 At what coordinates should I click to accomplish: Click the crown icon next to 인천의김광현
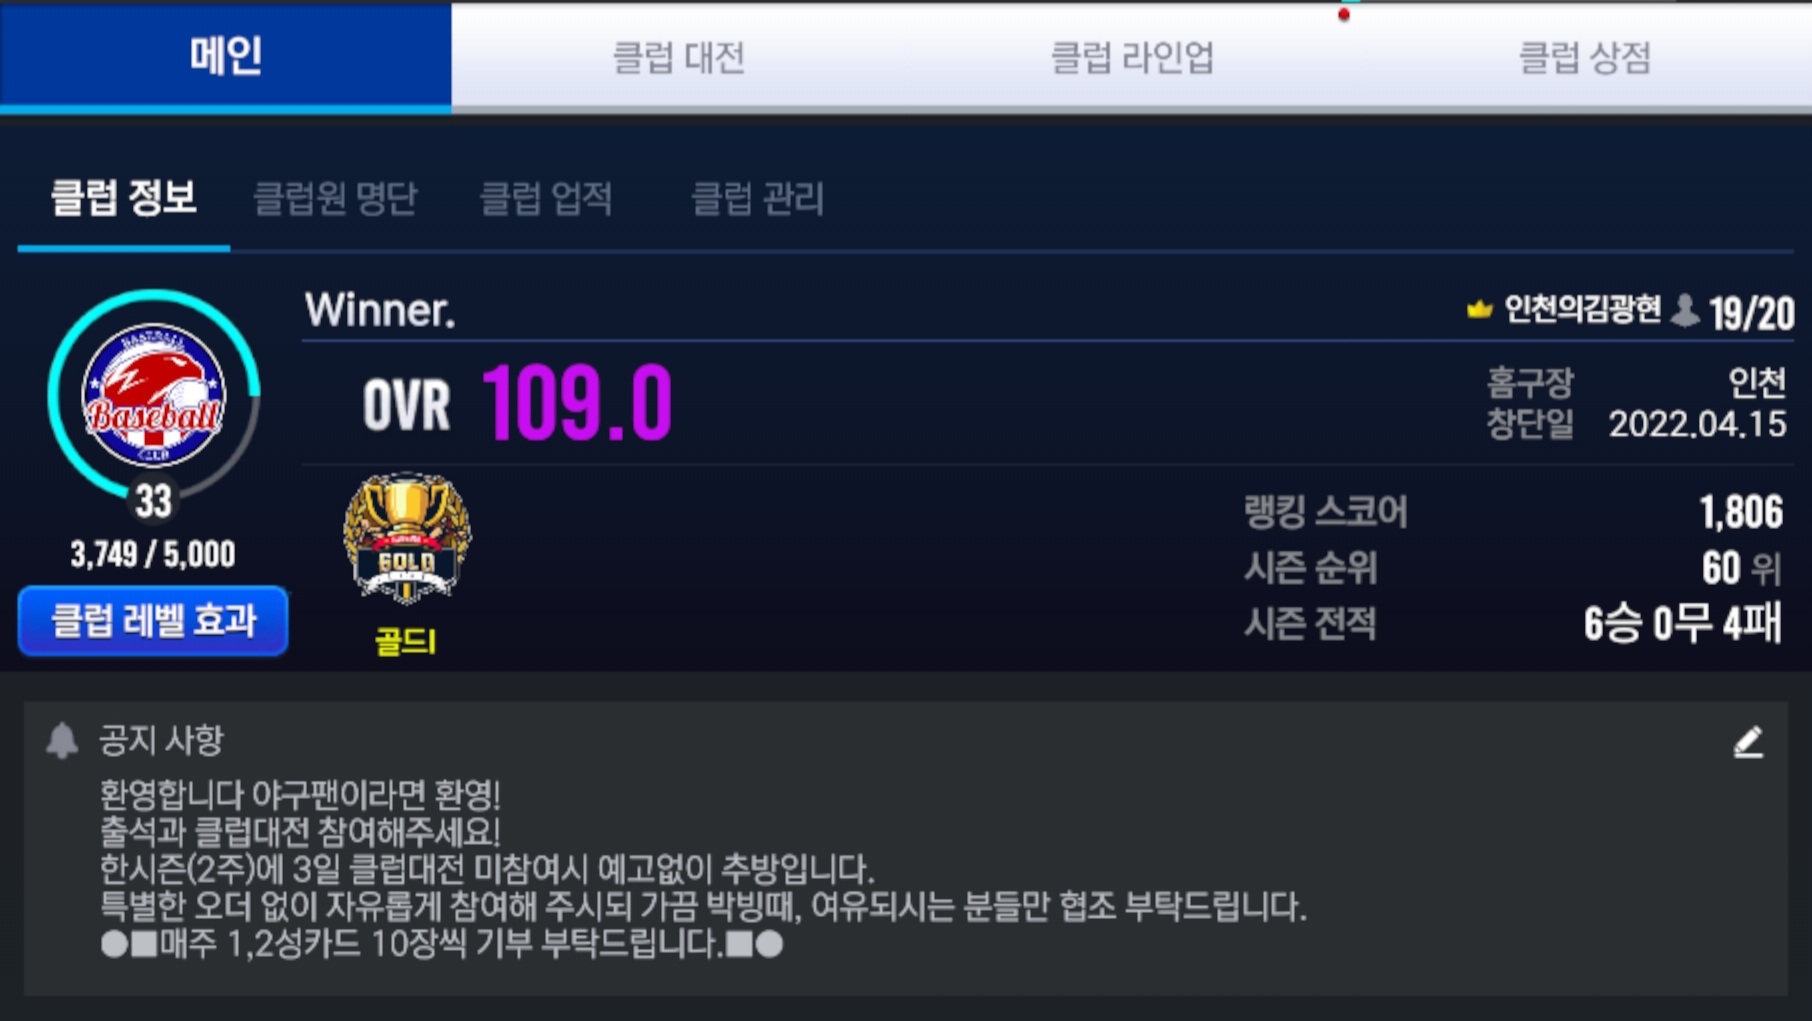coord(1479,310)
